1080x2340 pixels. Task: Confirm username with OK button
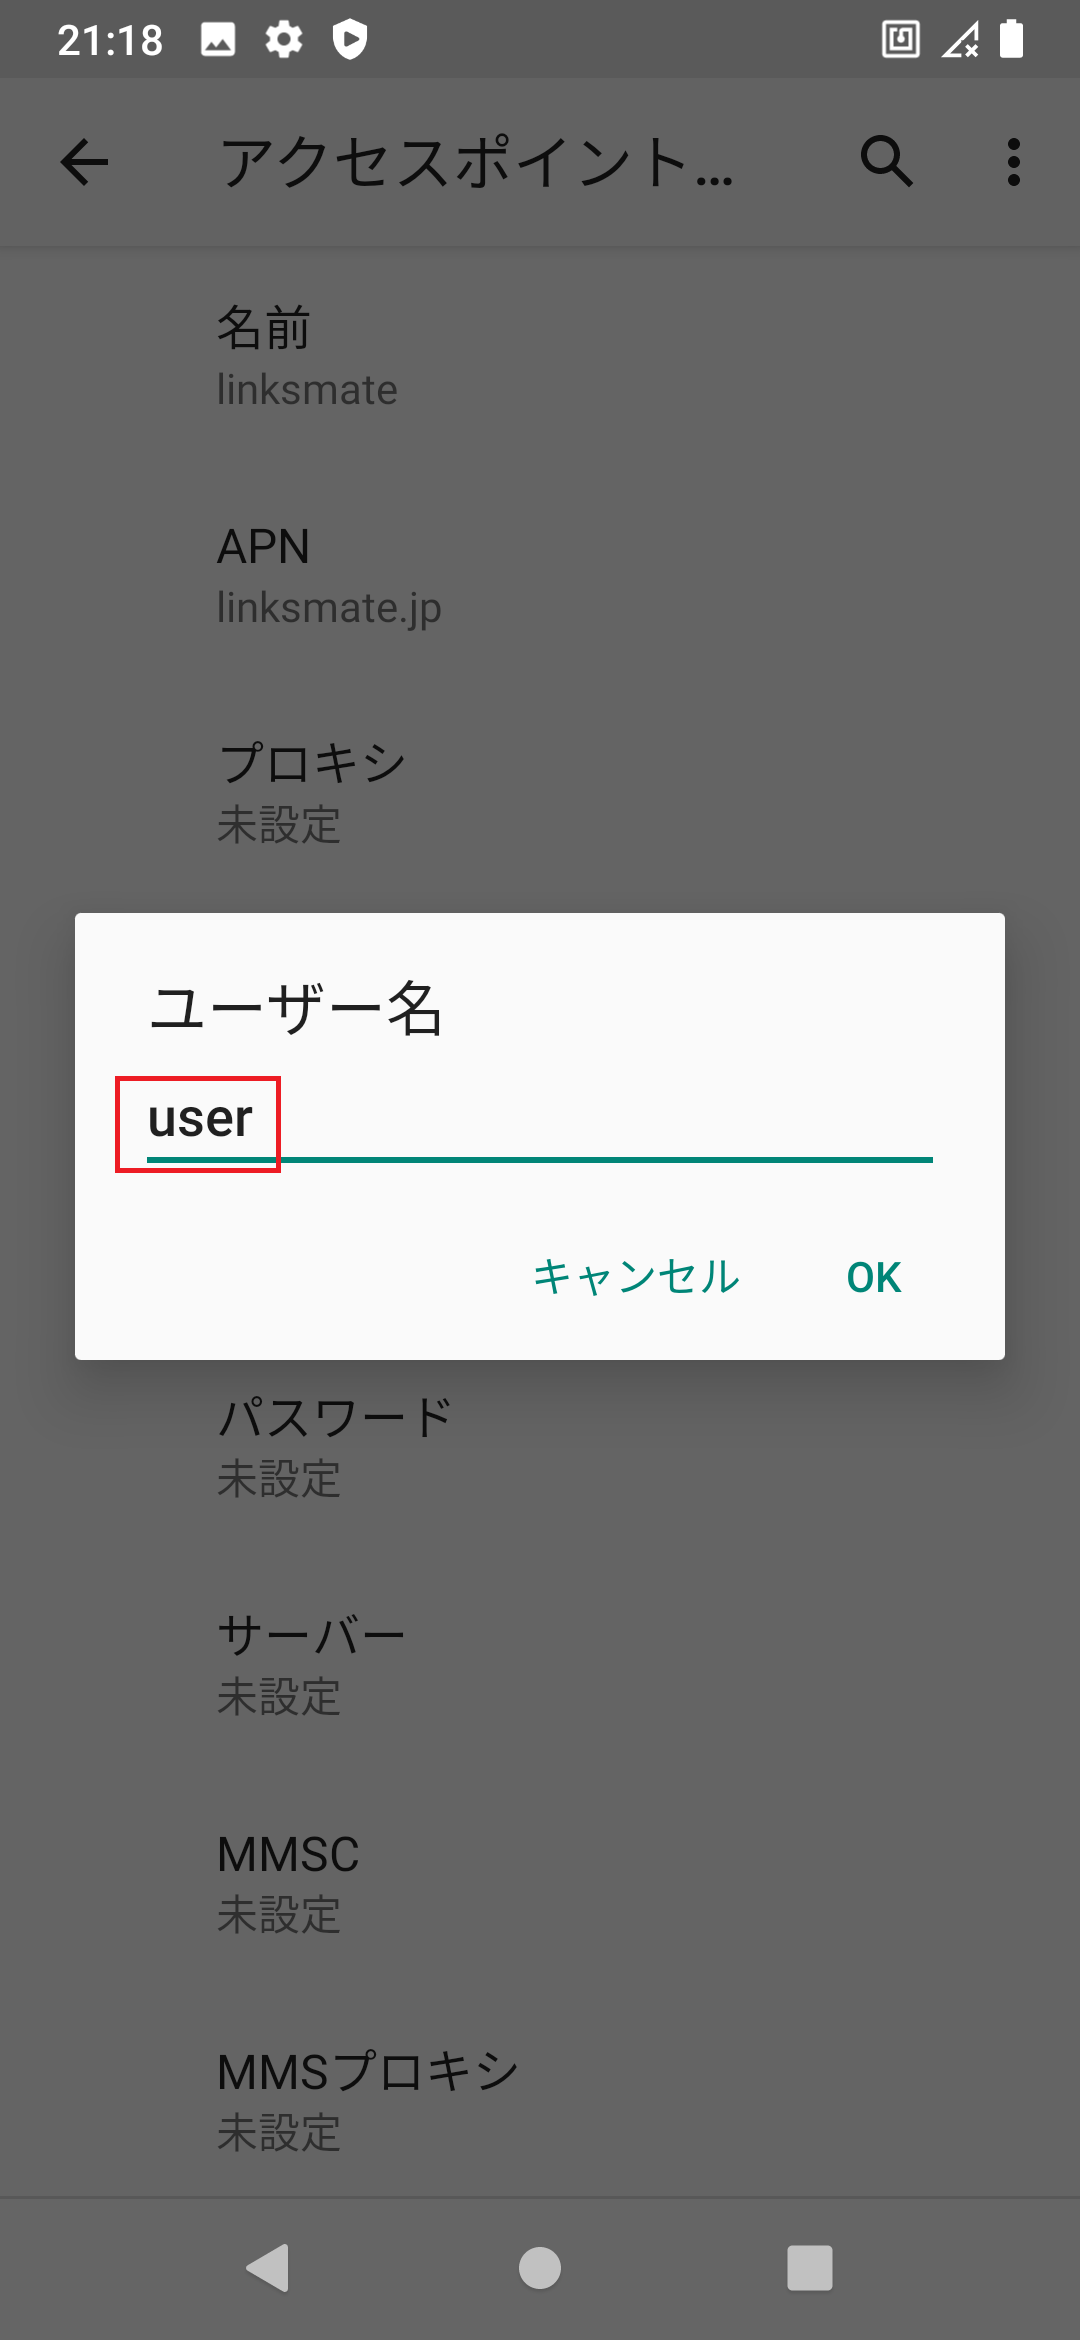[x=874, y=1277]
